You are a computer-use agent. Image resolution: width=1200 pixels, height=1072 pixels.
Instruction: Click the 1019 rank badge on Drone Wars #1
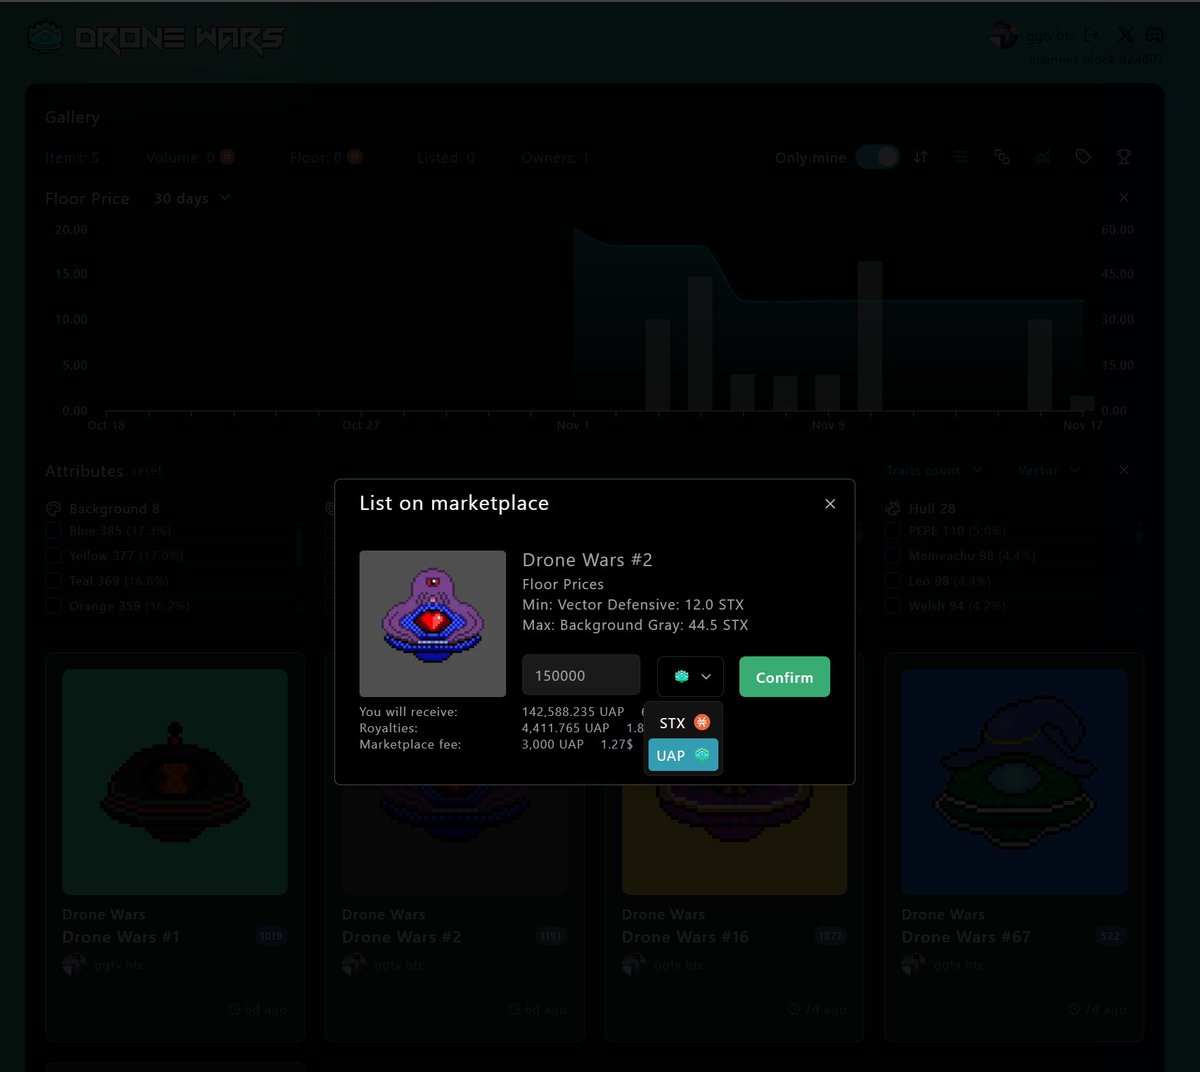click(x=271, y=937)
